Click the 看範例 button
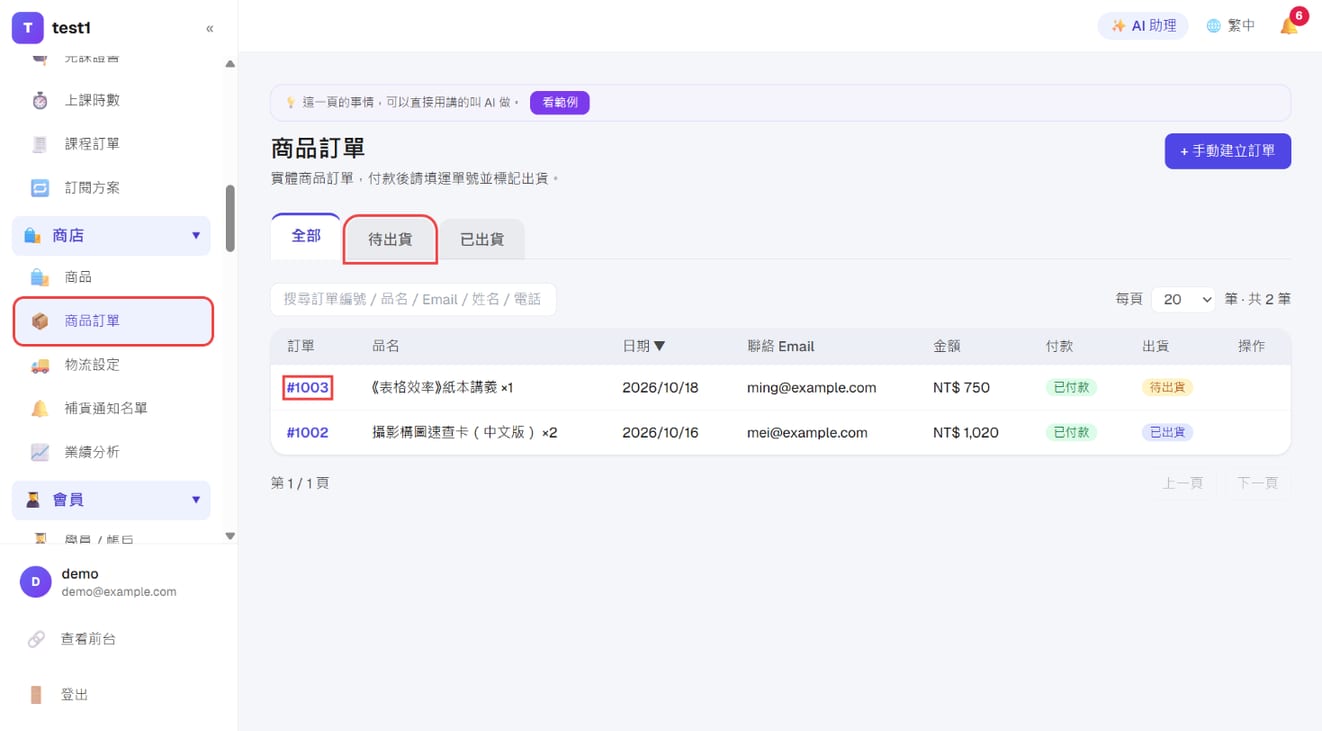The image size is (1322, 731). (559, 102)
